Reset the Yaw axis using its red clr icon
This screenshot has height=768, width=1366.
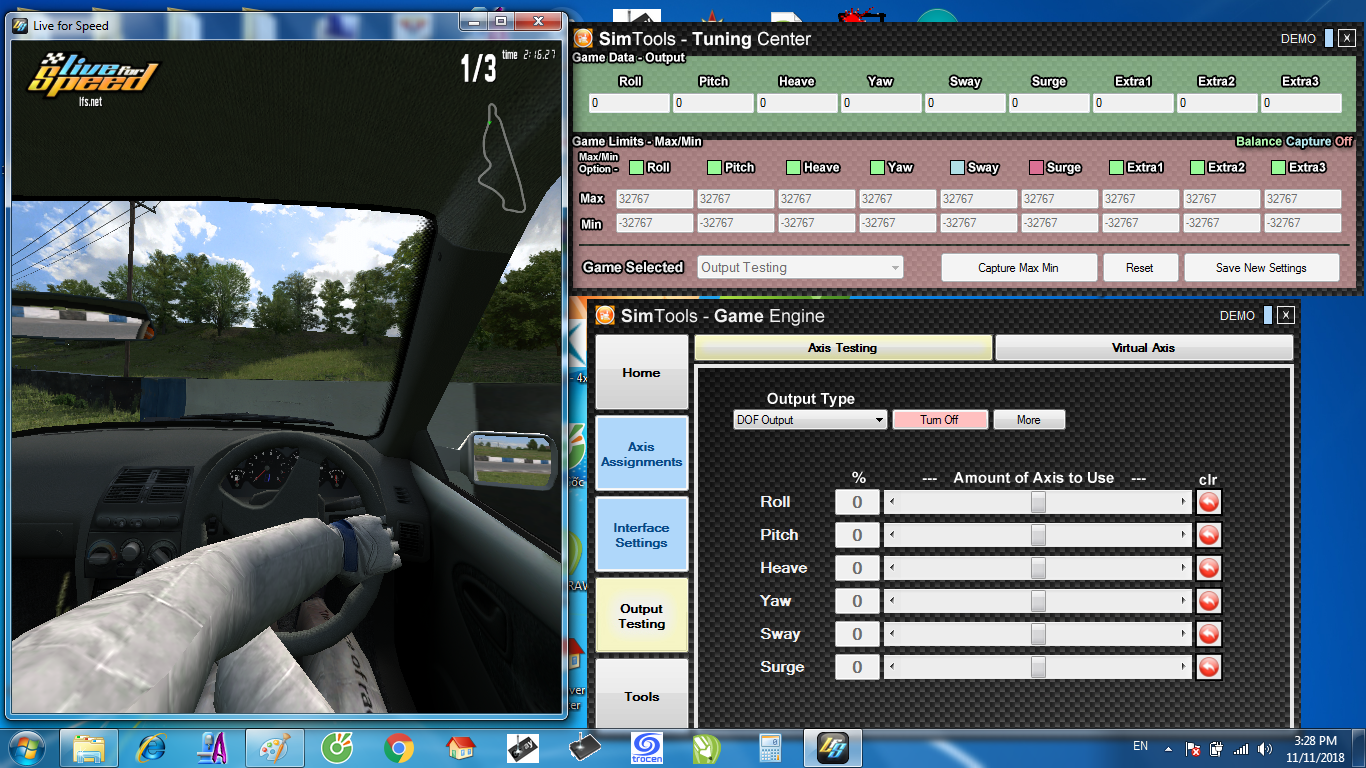click(x=1208, y=601)
